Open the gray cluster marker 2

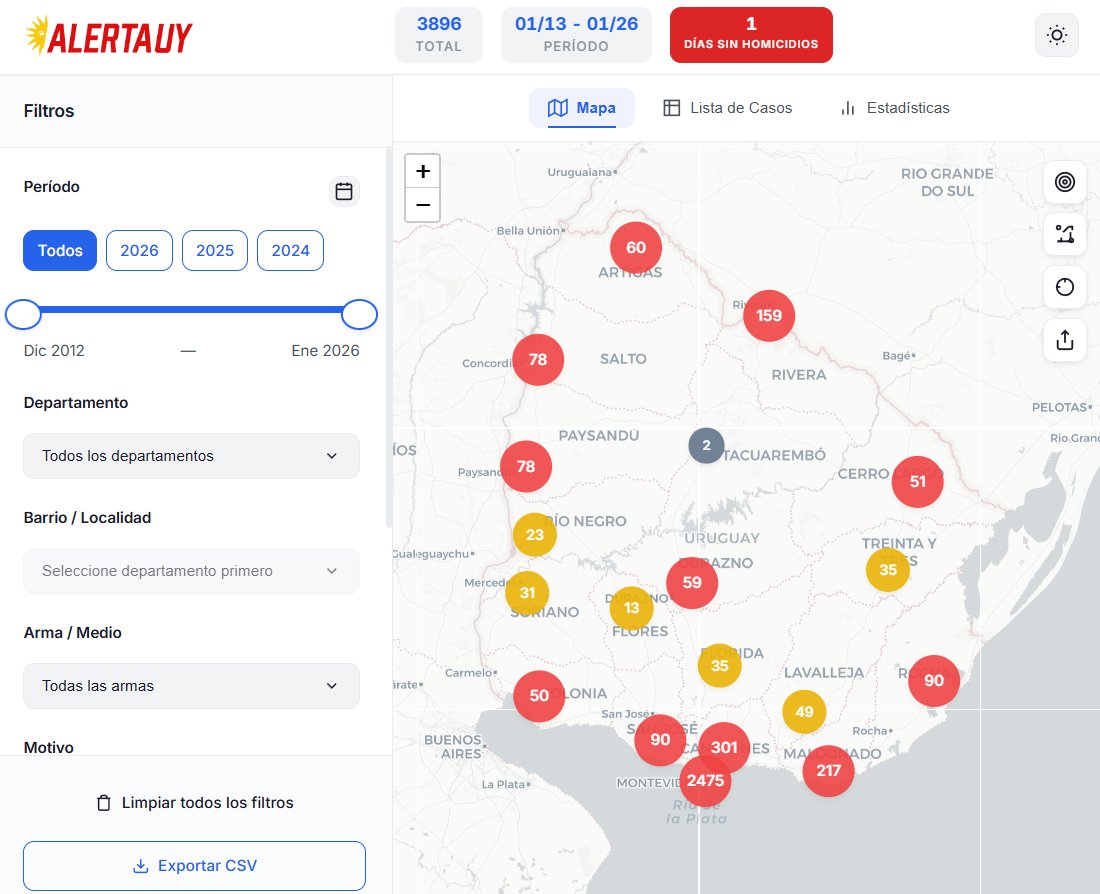[x=706, y=446]
